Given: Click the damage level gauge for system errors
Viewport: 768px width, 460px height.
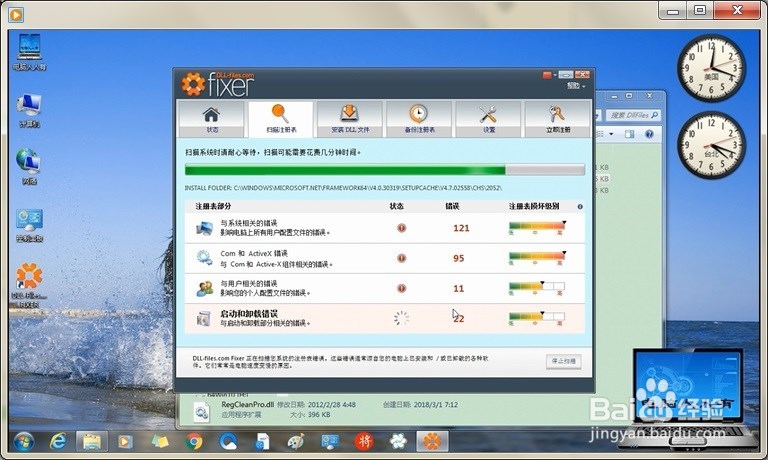Looking at the screenshot, I should [x=537, y=228].
